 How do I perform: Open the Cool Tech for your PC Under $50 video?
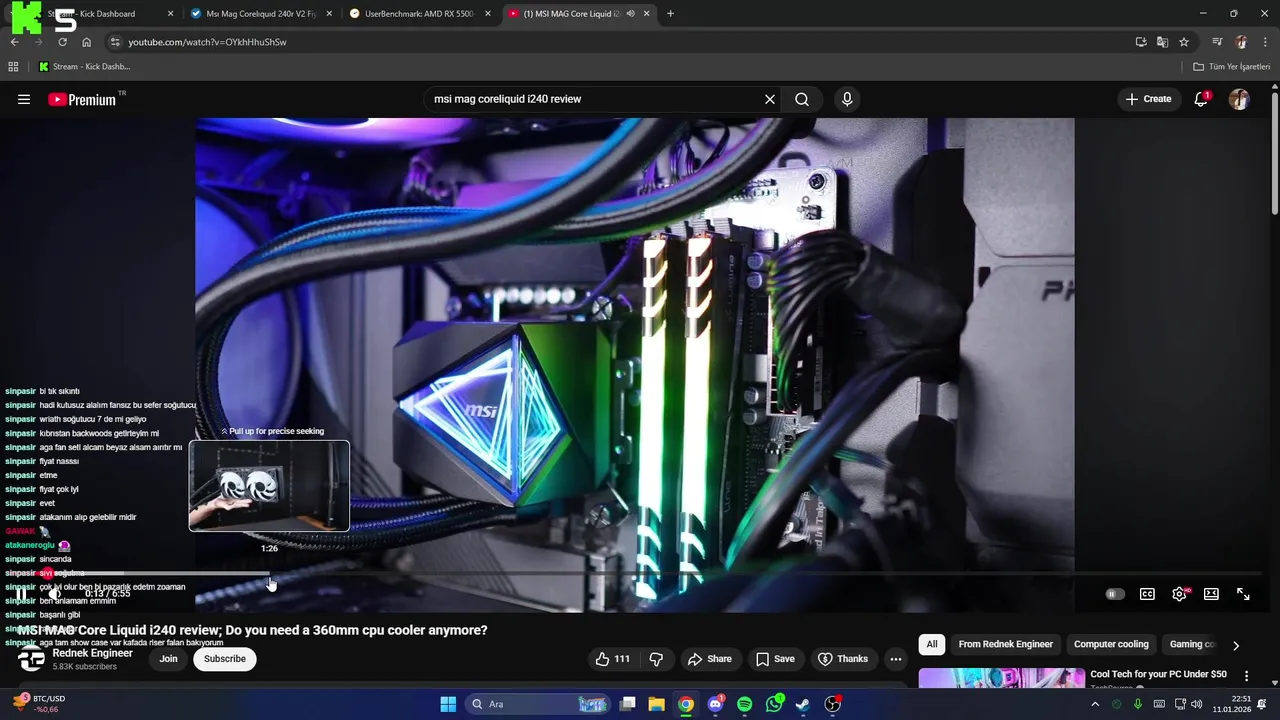coord(1158,674)
